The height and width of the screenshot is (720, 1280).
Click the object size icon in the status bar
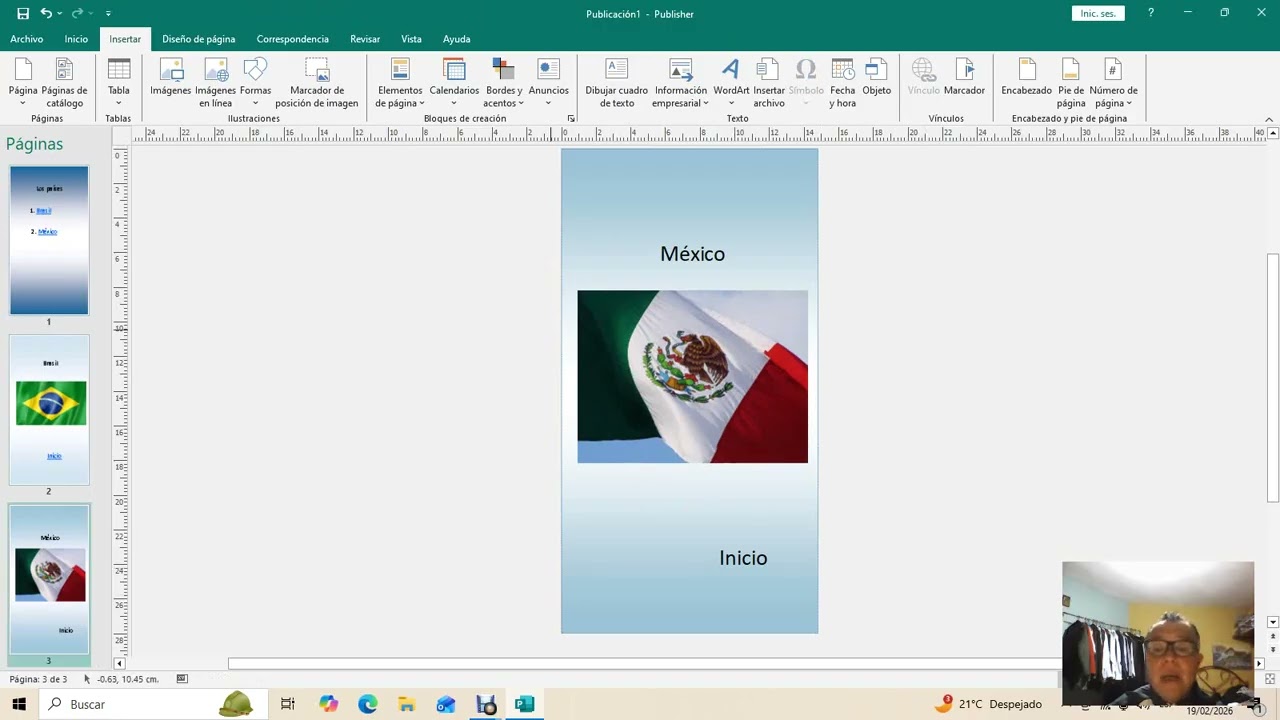click(x=182, y=679)
